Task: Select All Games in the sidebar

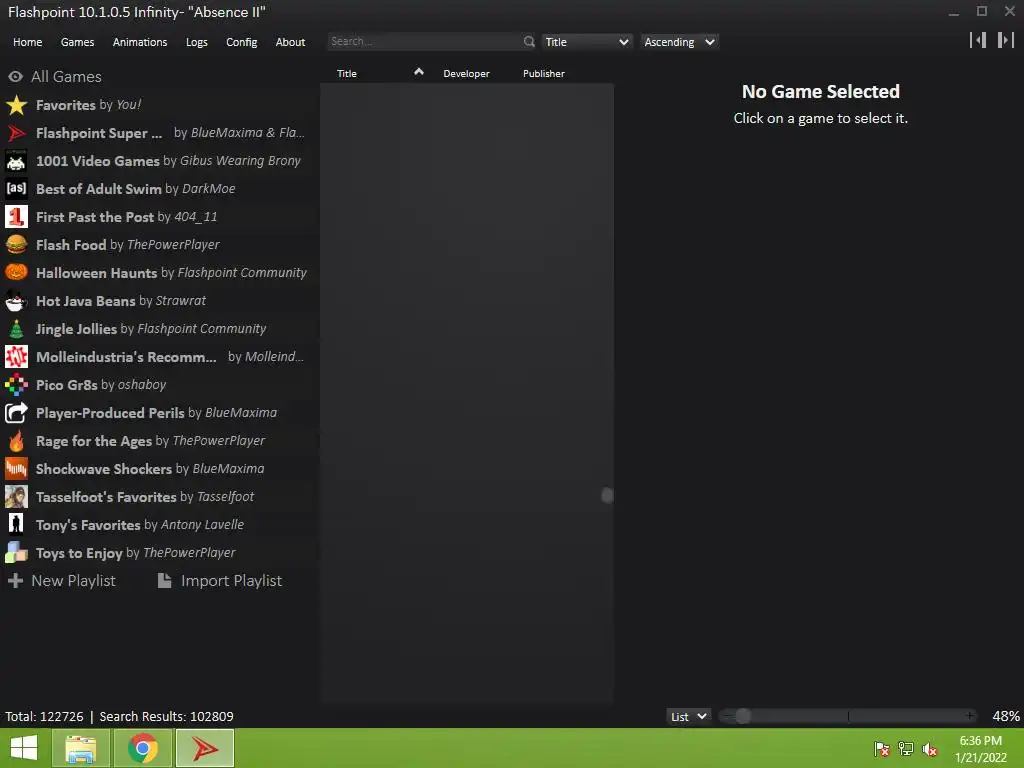Action: (x=55, y=76)
